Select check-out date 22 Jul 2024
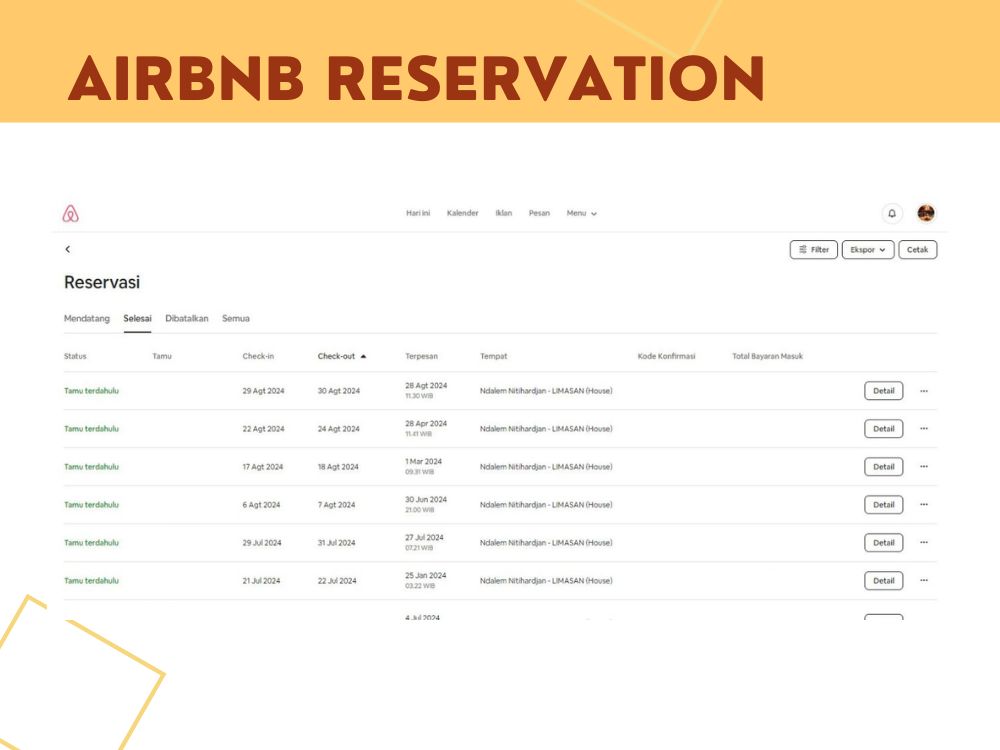This screenshot has height=750, width=1000. [x=337, y=581]
